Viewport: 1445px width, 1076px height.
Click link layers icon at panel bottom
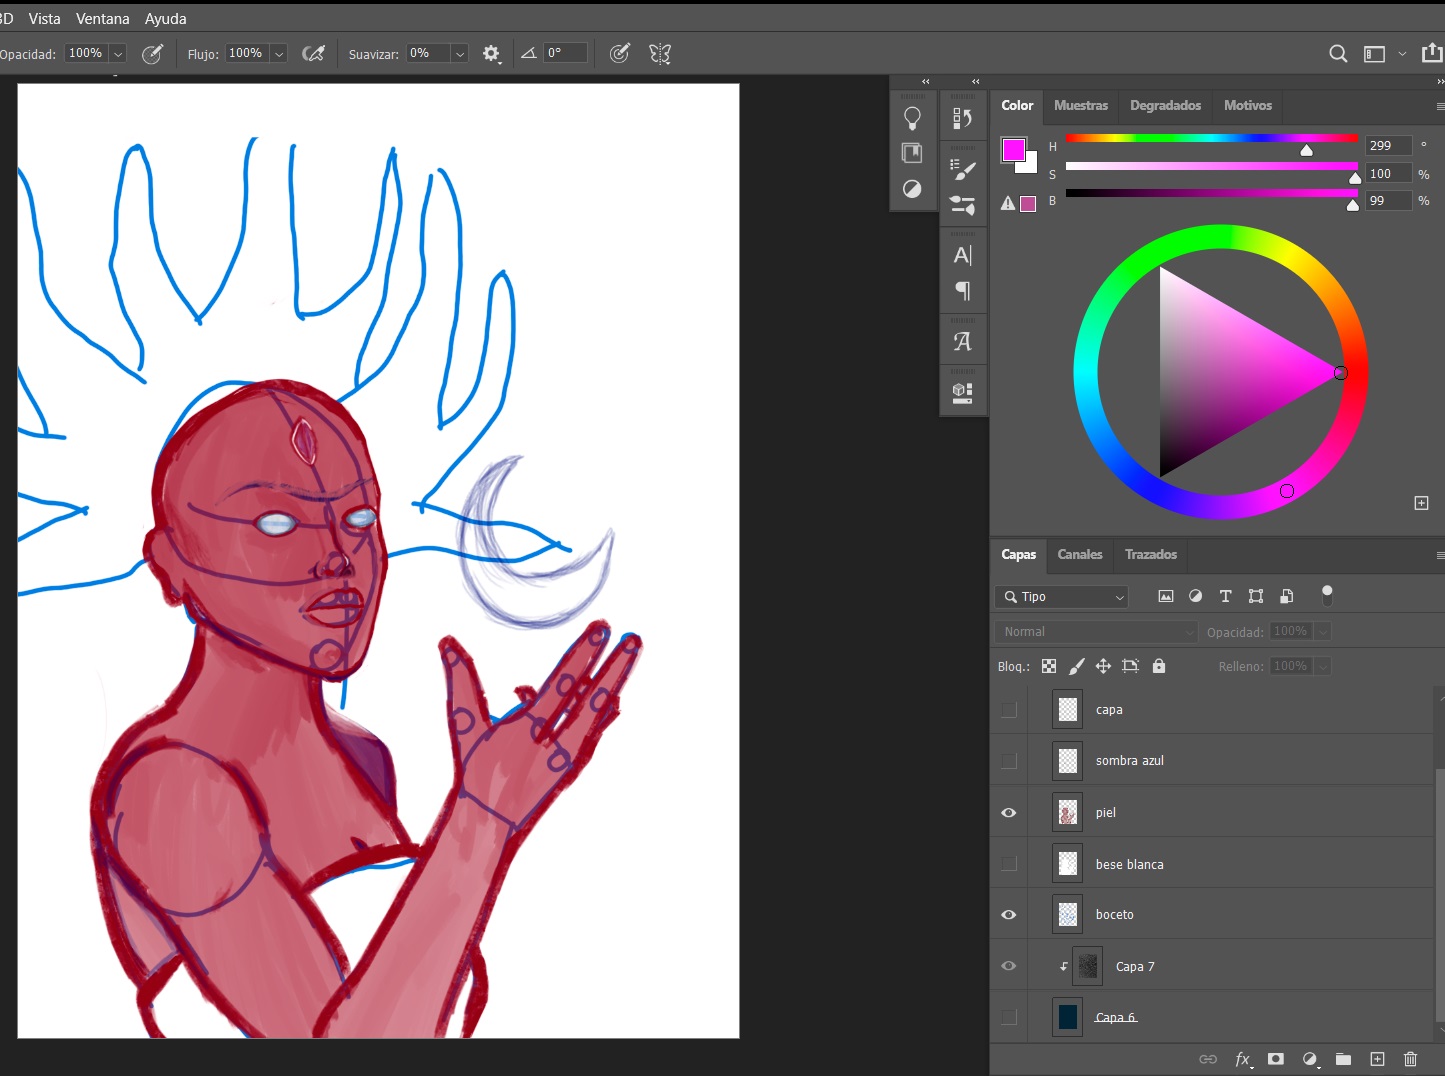coord(1208,1059)
